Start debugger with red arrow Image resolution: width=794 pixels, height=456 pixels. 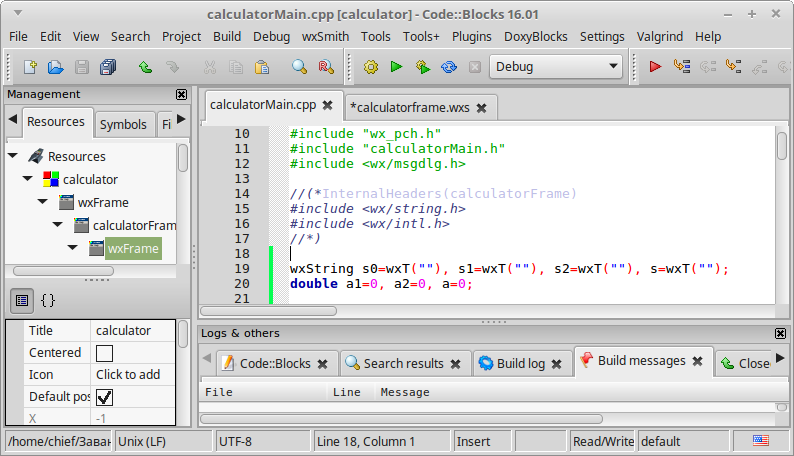(655, 66)
